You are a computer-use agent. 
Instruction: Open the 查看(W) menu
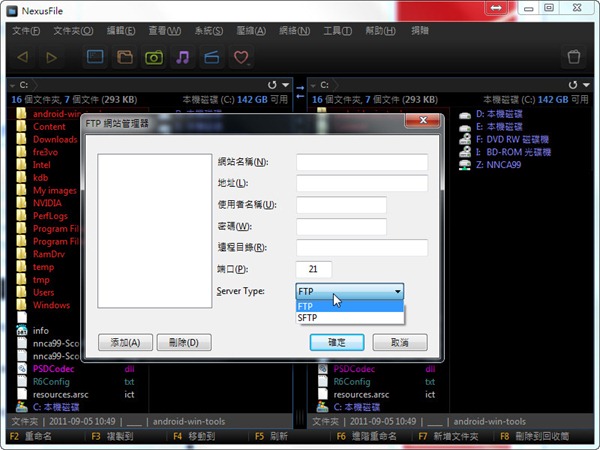point(165,31)
